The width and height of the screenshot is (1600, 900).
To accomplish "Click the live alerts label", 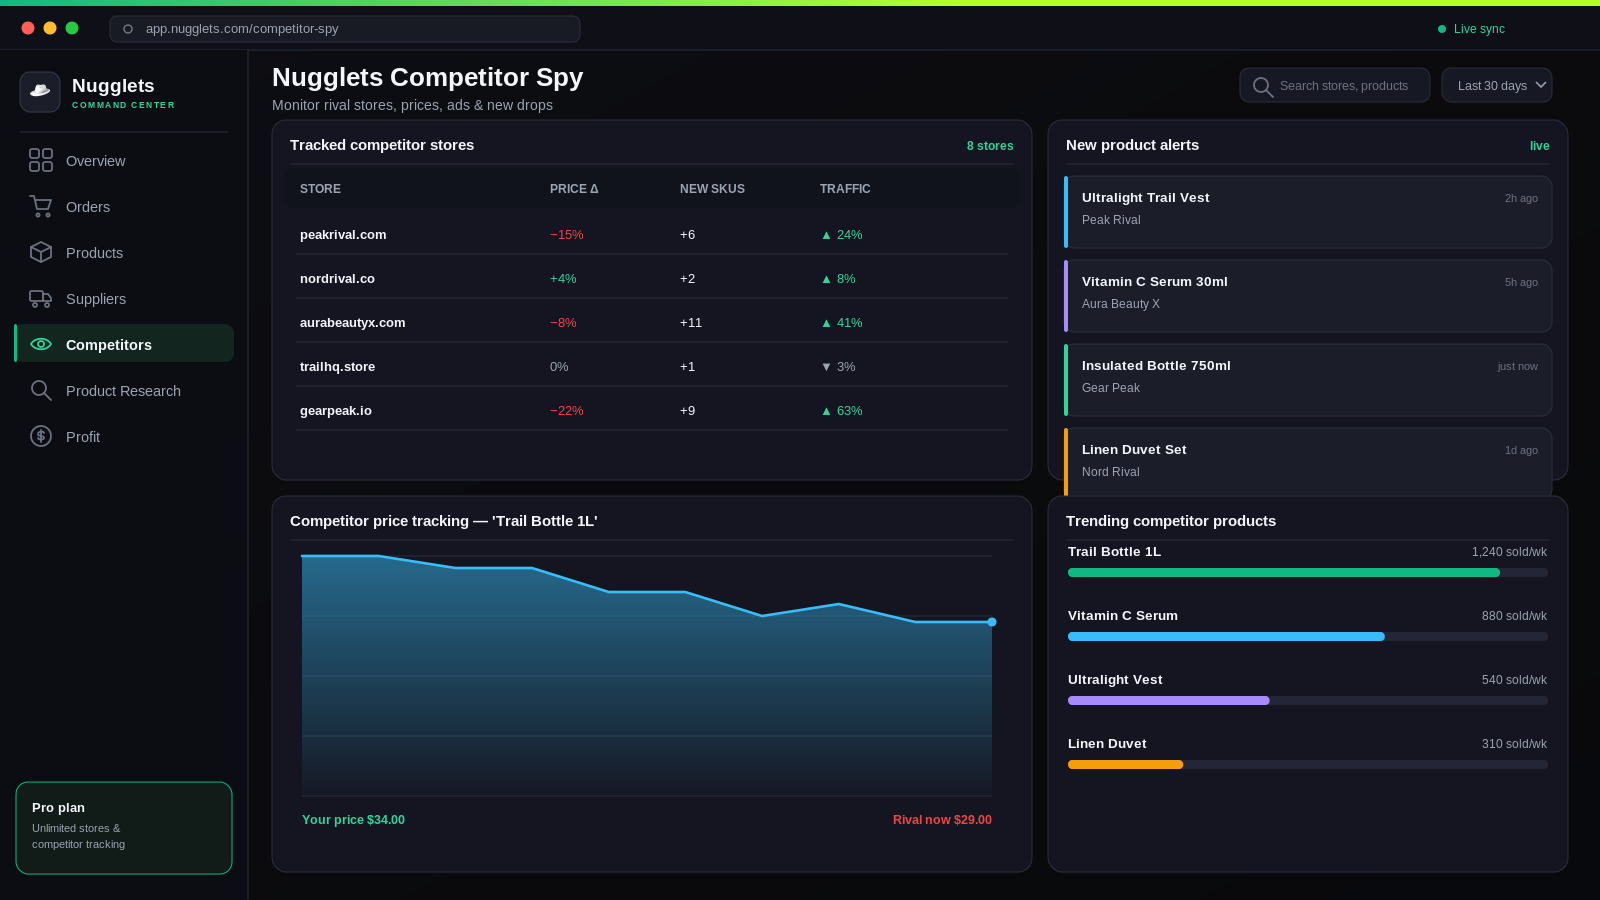I will [1540, 146].
